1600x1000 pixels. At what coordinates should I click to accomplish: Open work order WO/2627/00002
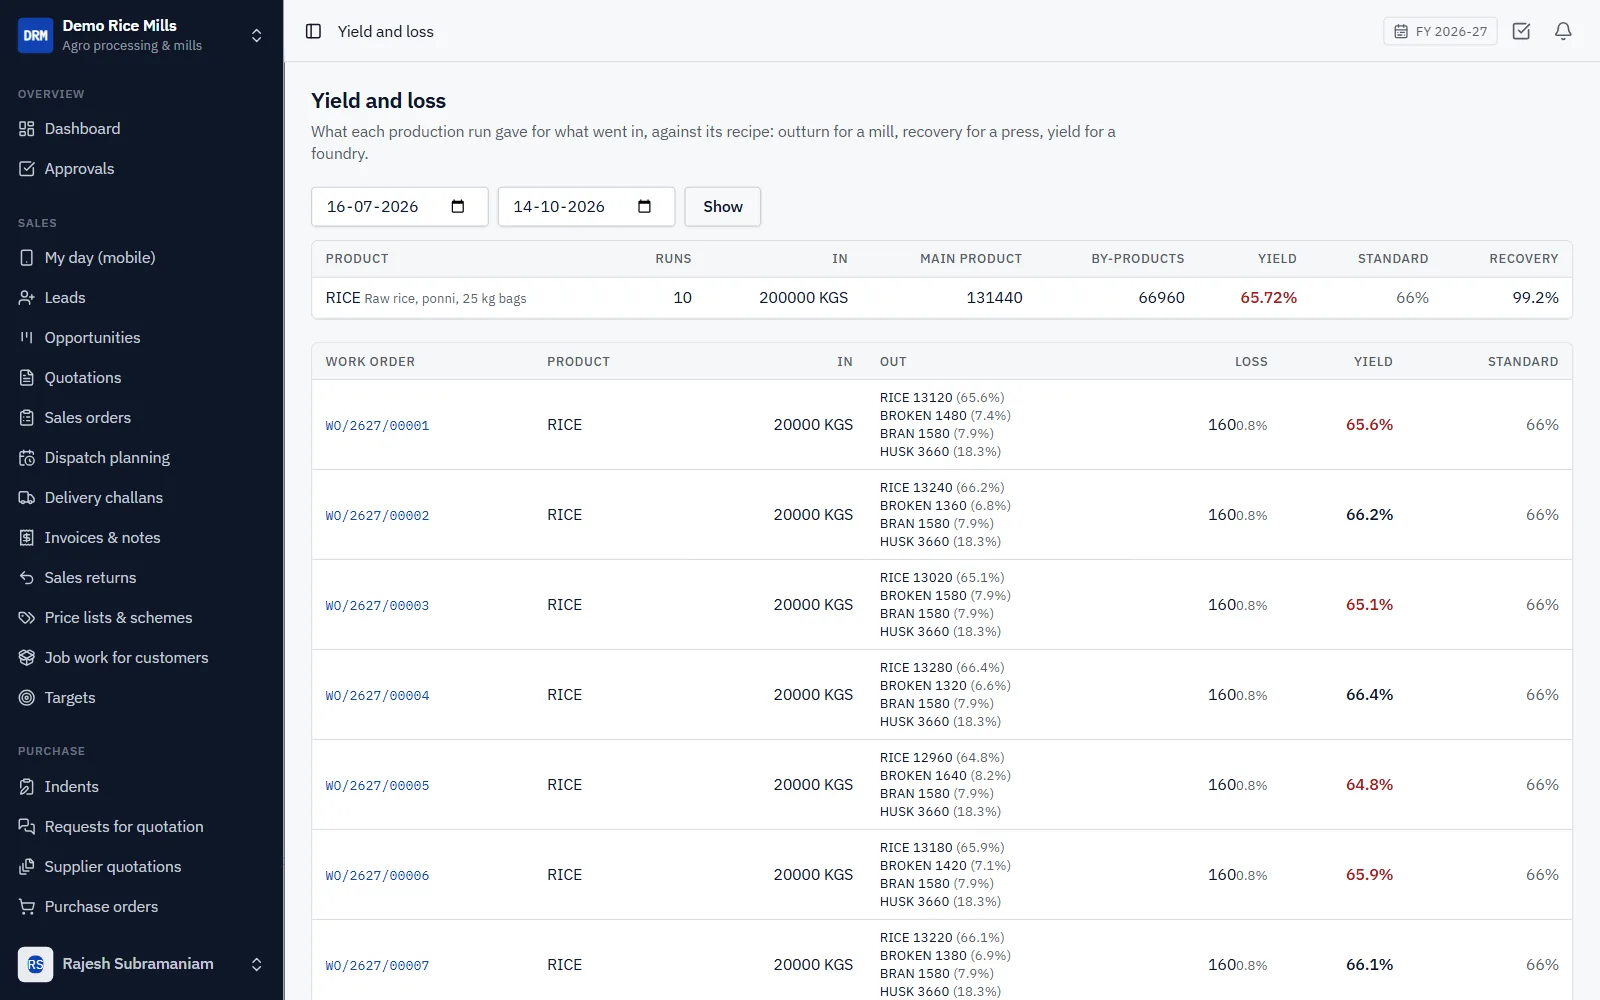(x=377, y=516)
